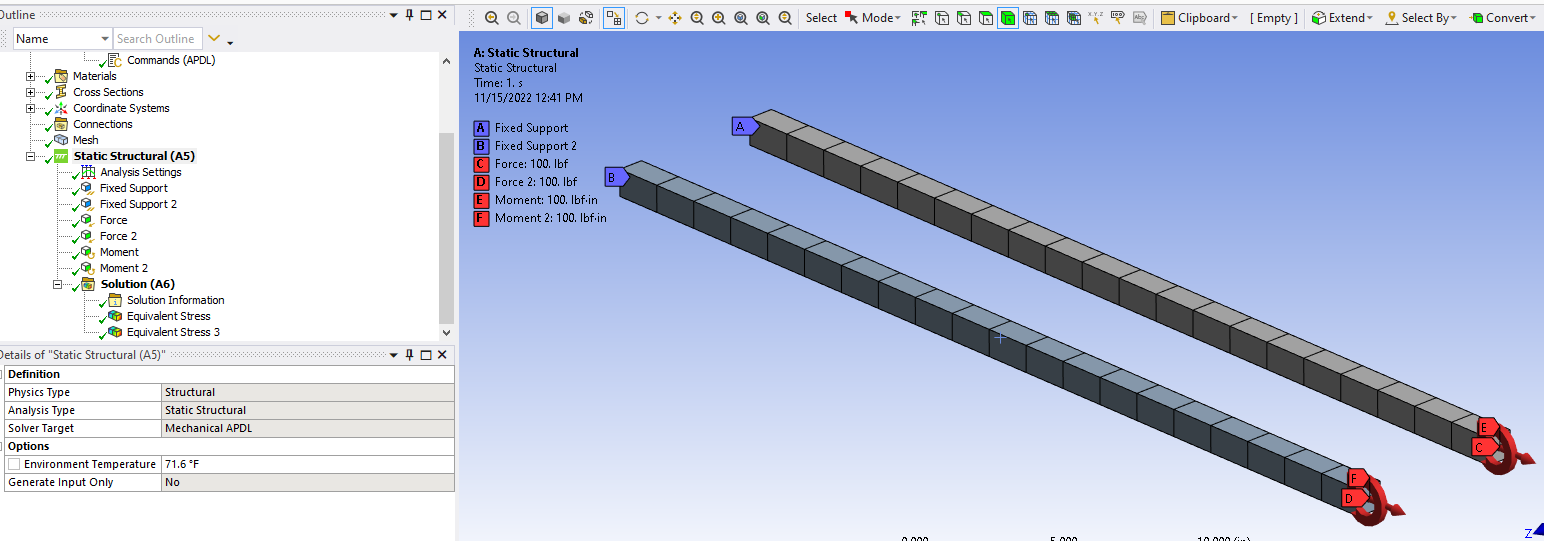The image size is (1544, 541).
Task: Toggle the Environment Temperature checkbox
Action: point(14,464)
